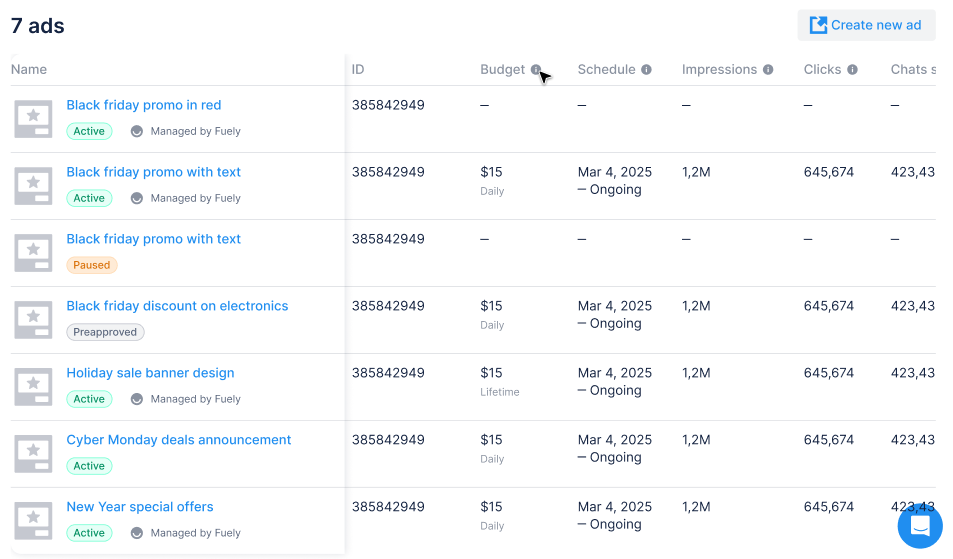Screen dimensions: 953x559
Task: Open Cyber Monday deals announcement ad
Action: coord(179,440)
